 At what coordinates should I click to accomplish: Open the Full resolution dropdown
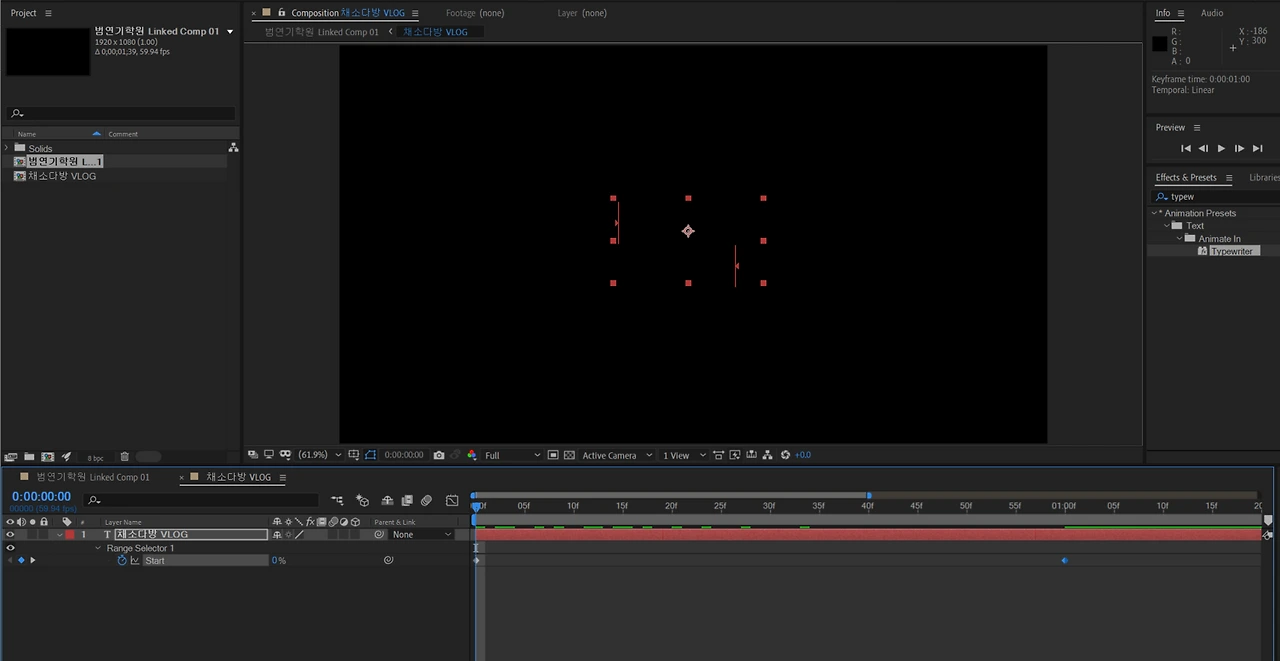pos(512,455)
